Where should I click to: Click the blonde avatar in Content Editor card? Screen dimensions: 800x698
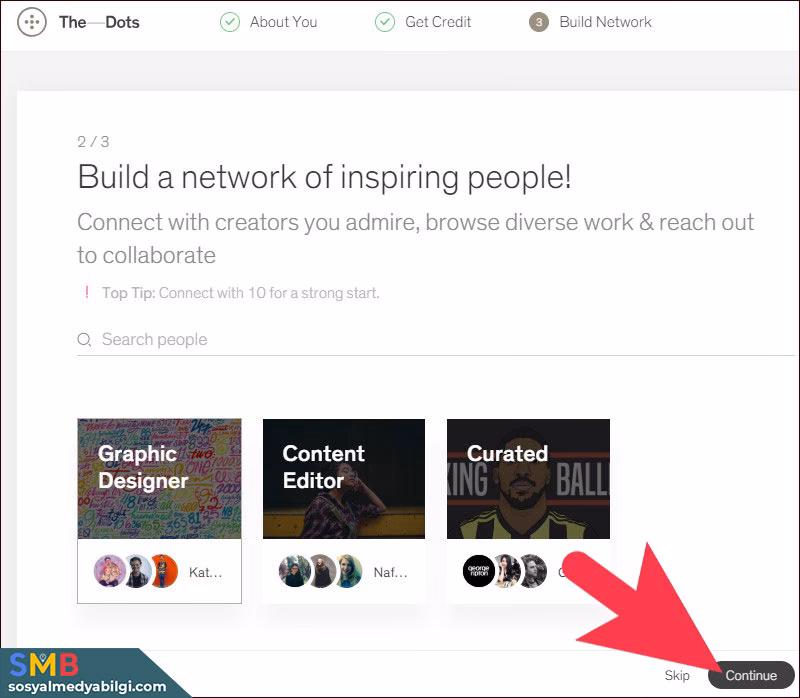(347, 571)
